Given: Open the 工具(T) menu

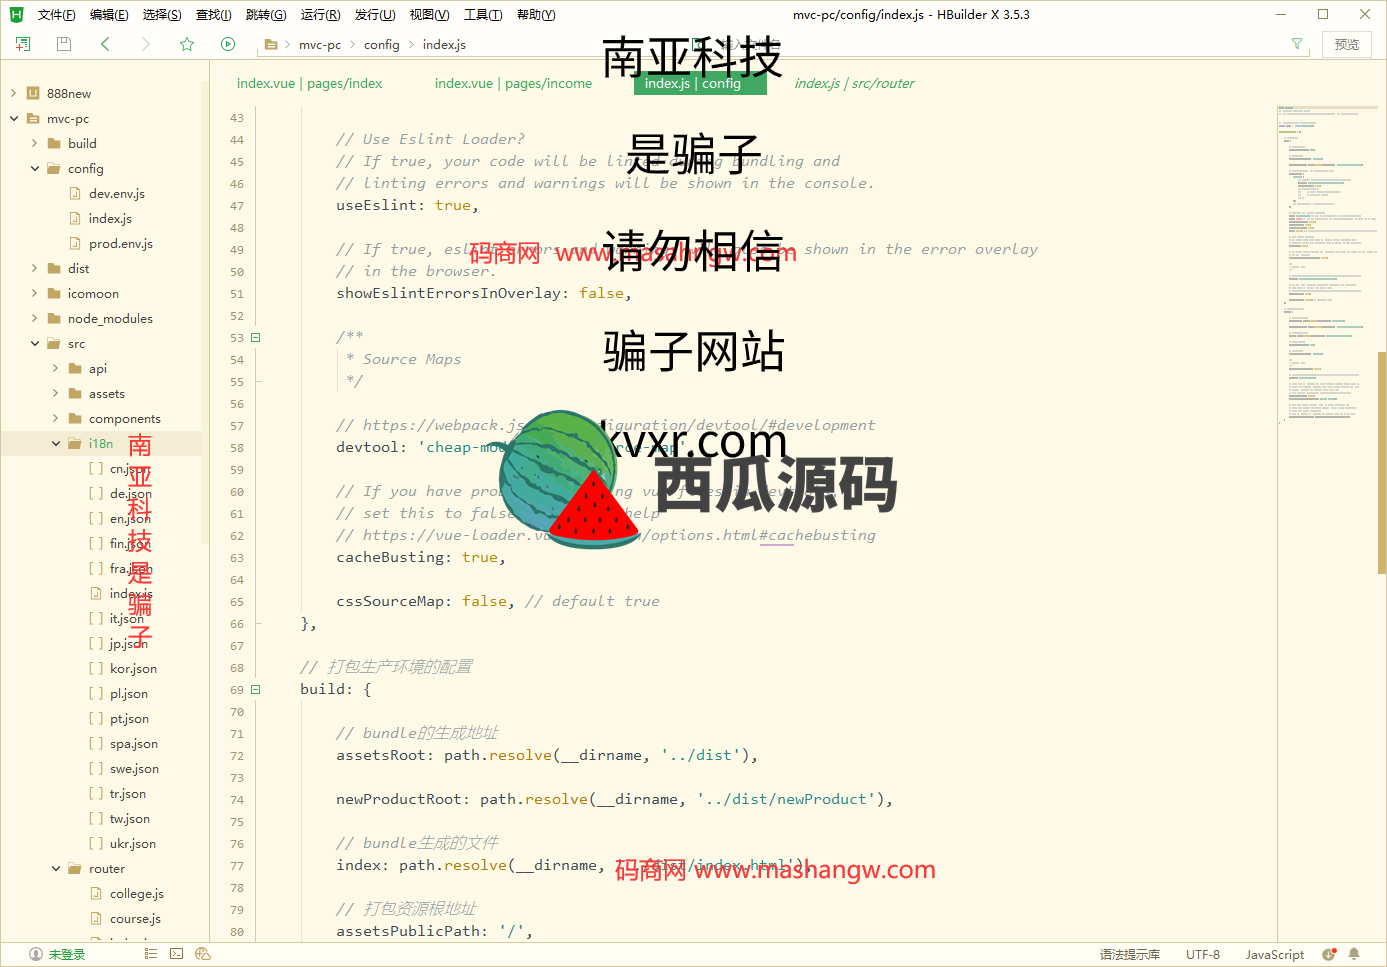Looking at the screenshot, I should tap(483, 14).
